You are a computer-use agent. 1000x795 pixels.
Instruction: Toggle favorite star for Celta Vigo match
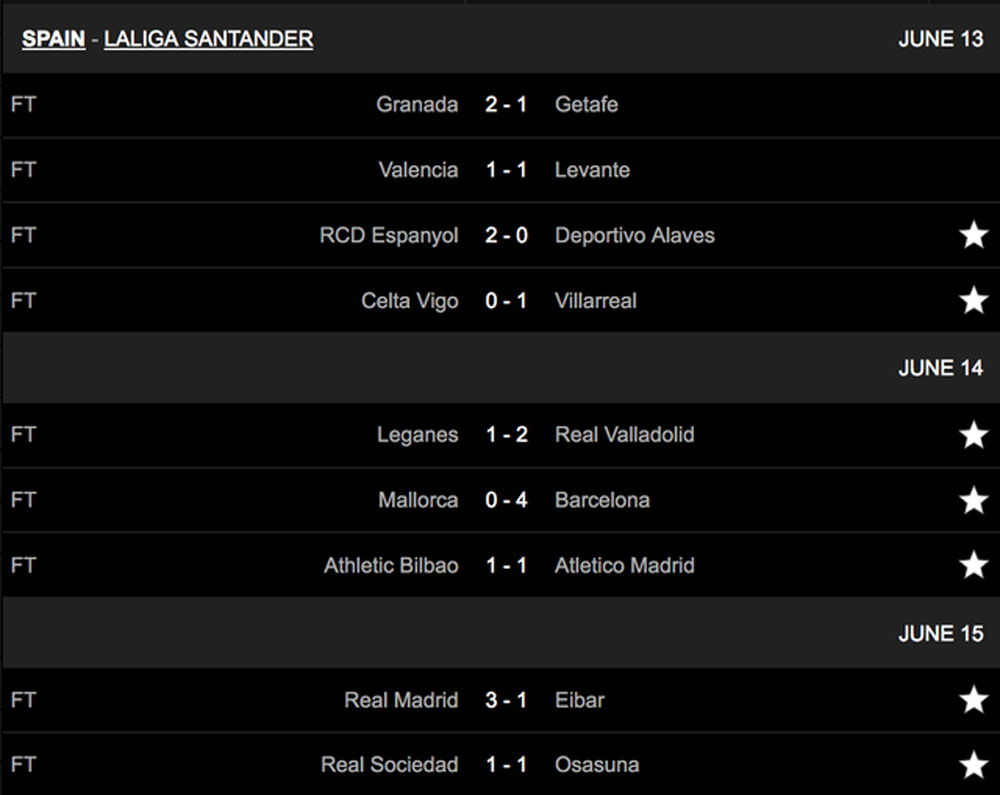tap(973, 300)
